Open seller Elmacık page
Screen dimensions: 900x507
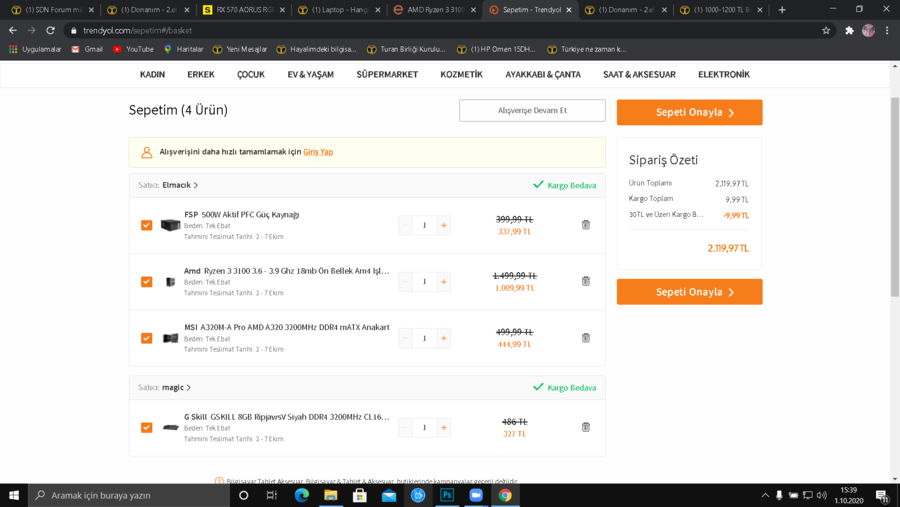180,185
